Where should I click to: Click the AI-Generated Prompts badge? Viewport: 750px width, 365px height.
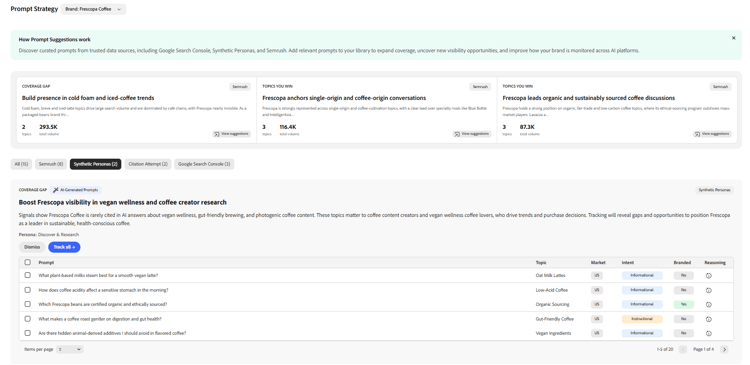point(76,190)
